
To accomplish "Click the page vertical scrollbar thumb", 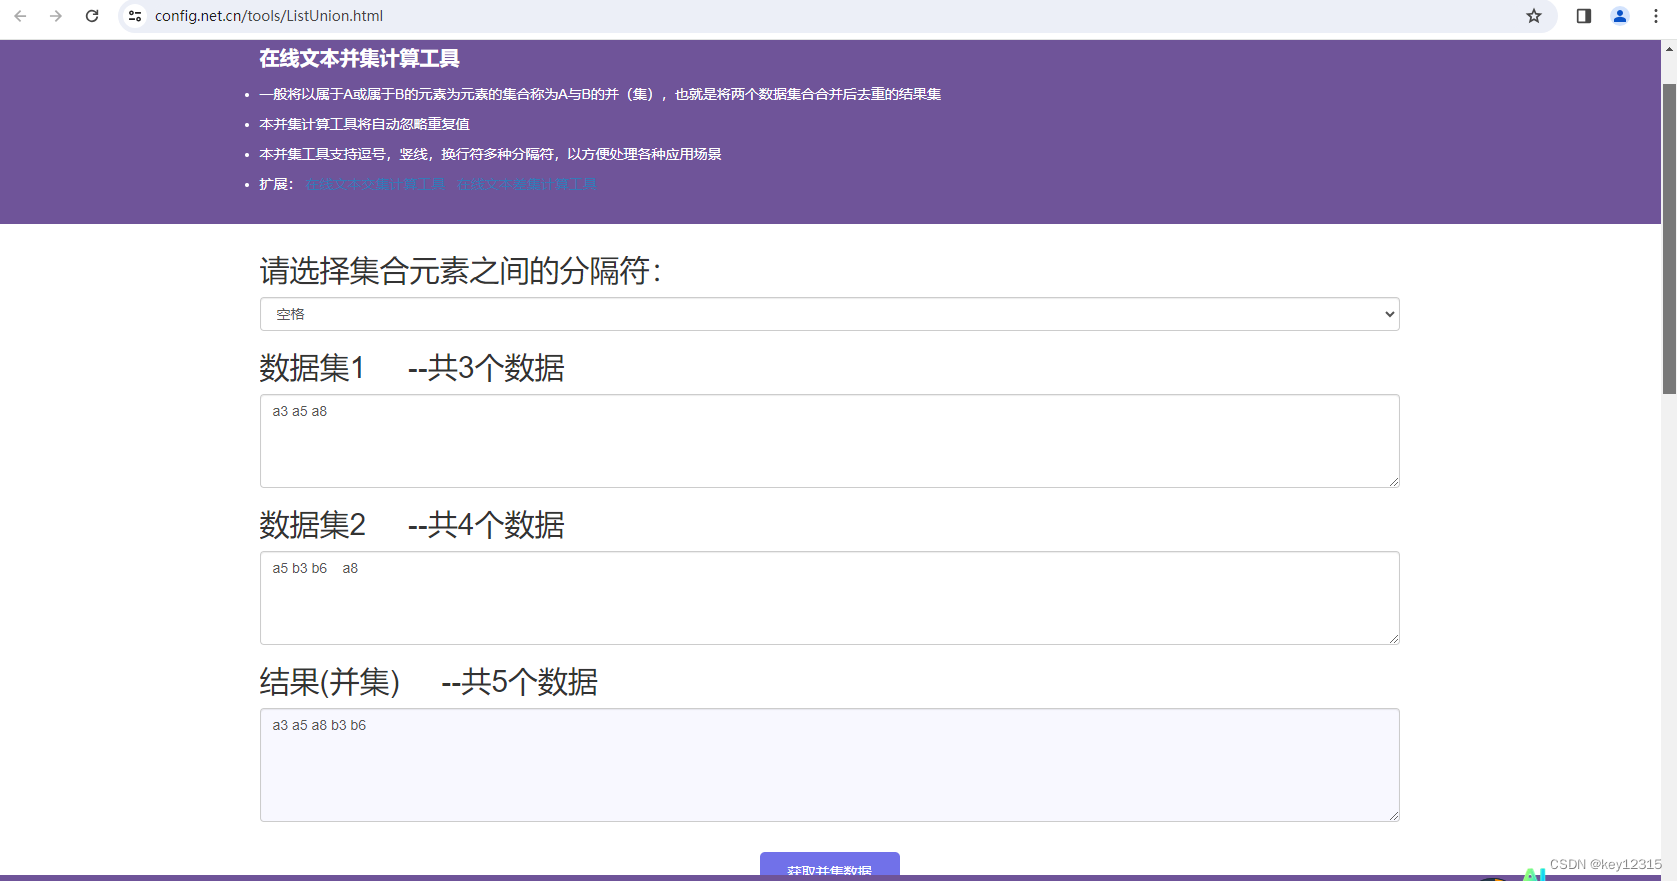I will click(x=1669, y=238).
